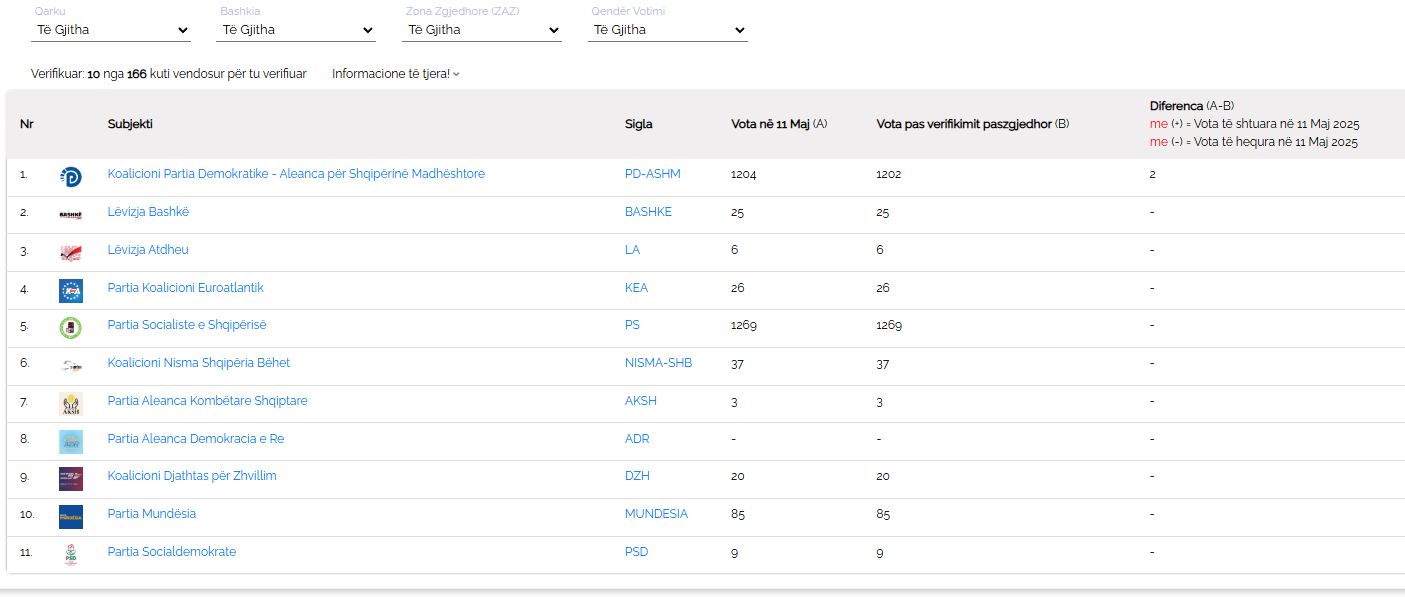Open Koalicioni Partia Demokratike link
Viewport: 1405px width, 597px height.
[x=296, y=174]
